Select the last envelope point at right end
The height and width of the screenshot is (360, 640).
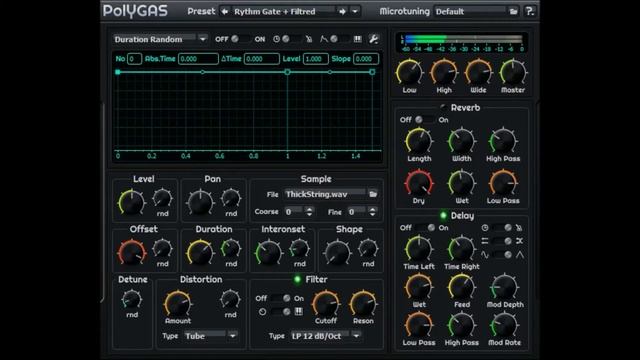(372, 72)
